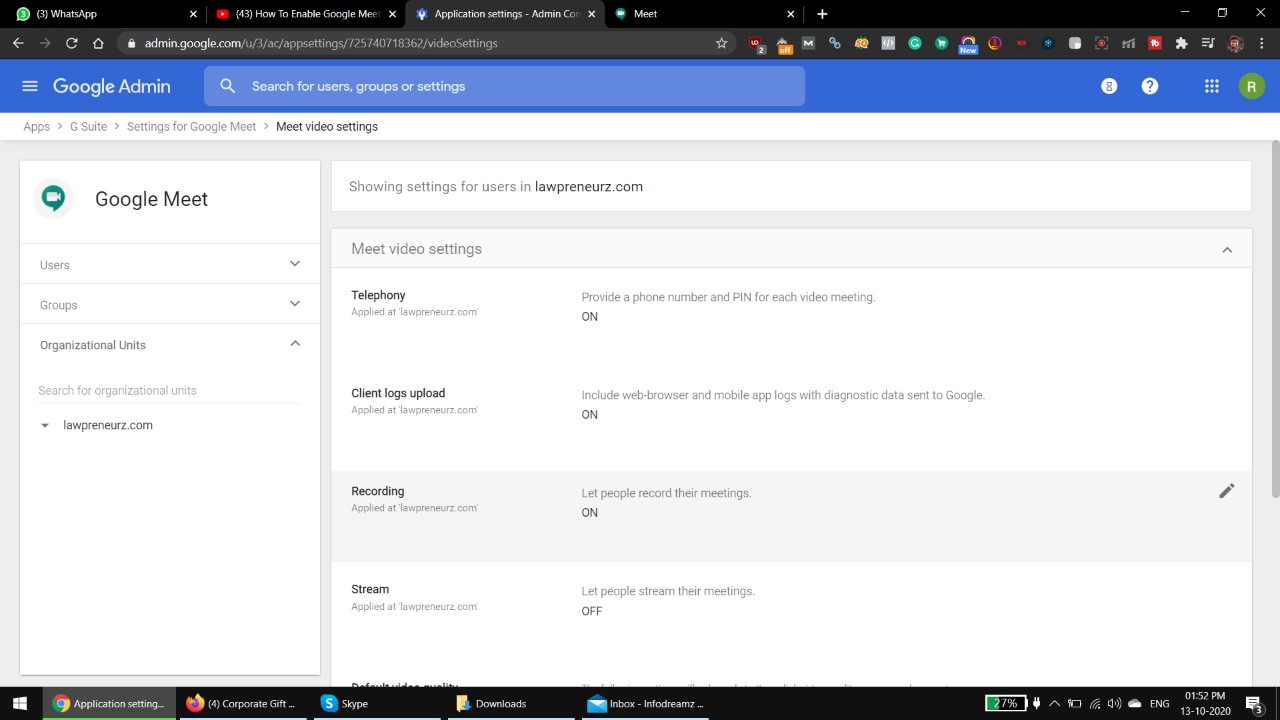Edit the Recording setting with pencil icon

point(1227,491)
